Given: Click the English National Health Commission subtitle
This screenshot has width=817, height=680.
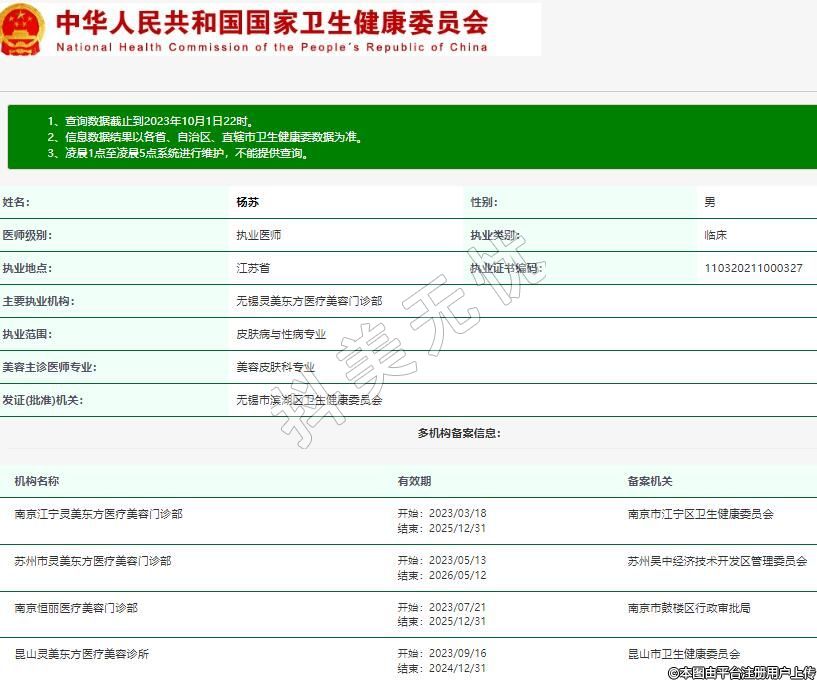Looking at the screenshot, I should (271, 47).
